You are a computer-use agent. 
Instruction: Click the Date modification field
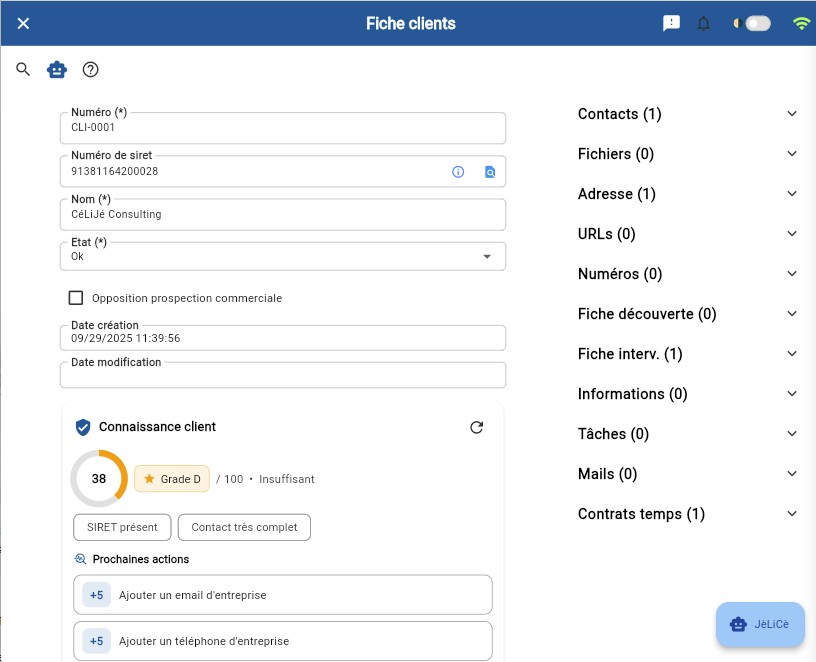pos(283,374)
